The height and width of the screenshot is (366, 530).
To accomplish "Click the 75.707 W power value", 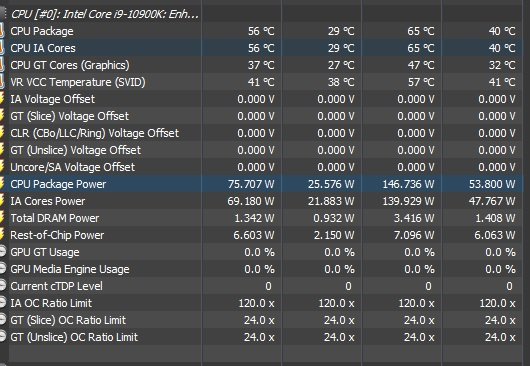I will [251, 184].
